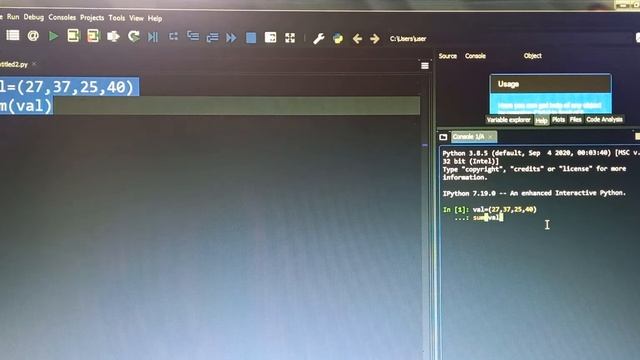Click the Usage heading in Help pane
The height and width of the screenshot is (360, 640).
pyautogui.click(x=508, y=84)
